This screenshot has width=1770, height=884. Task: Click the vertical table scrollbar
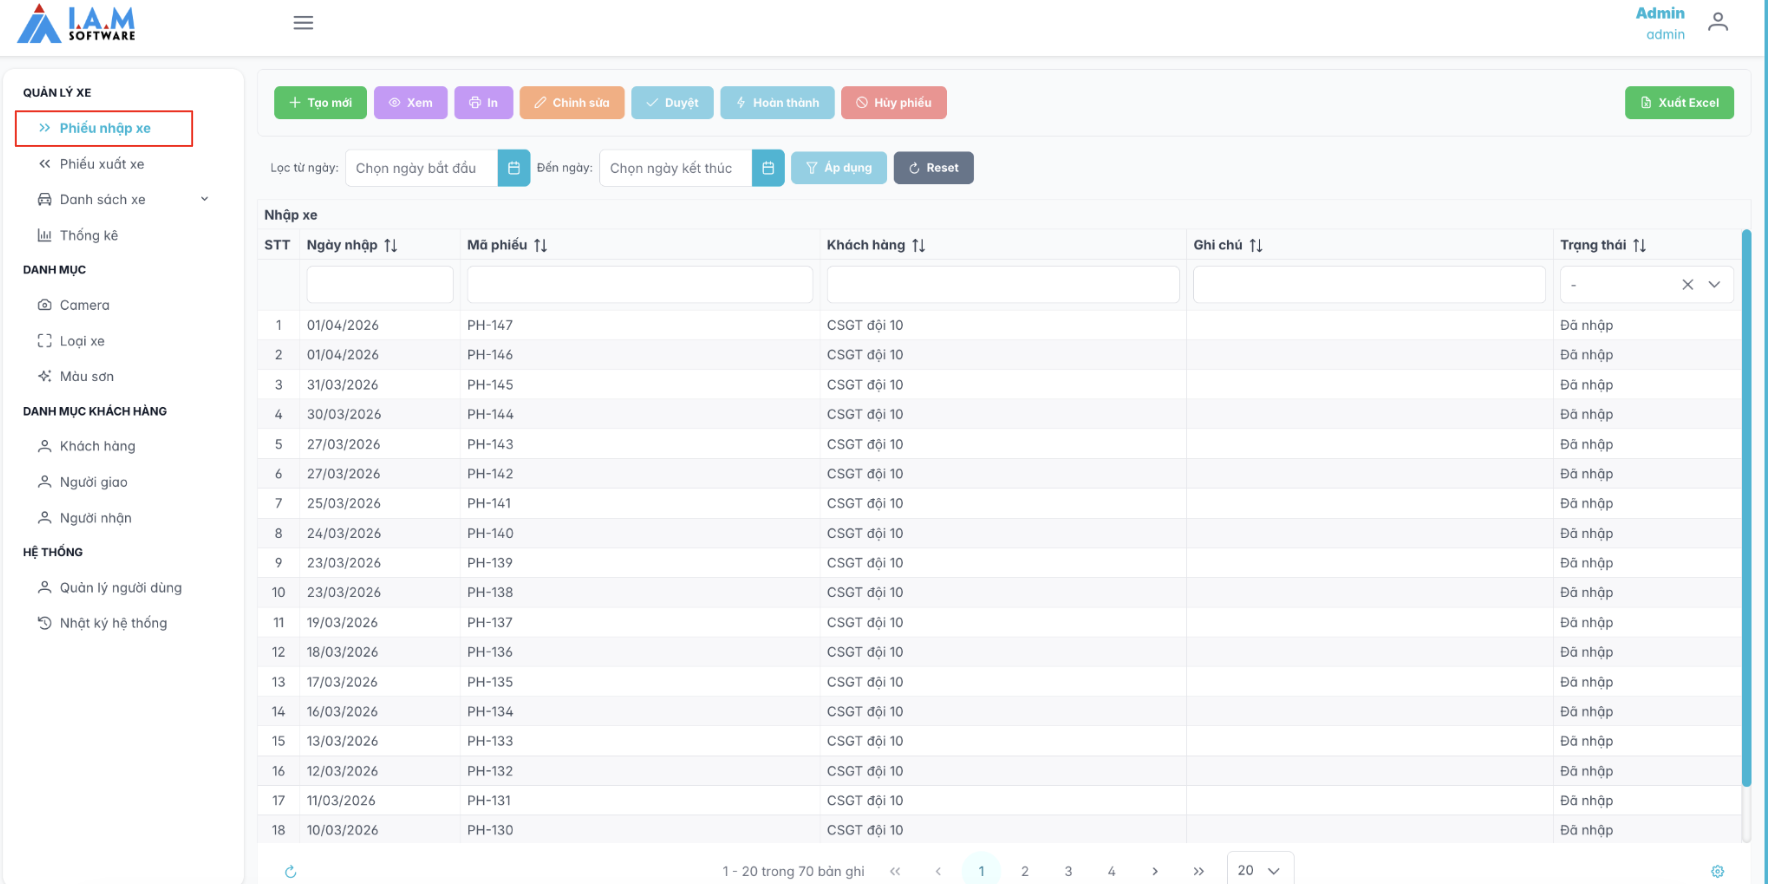[x=1746, y=500]
